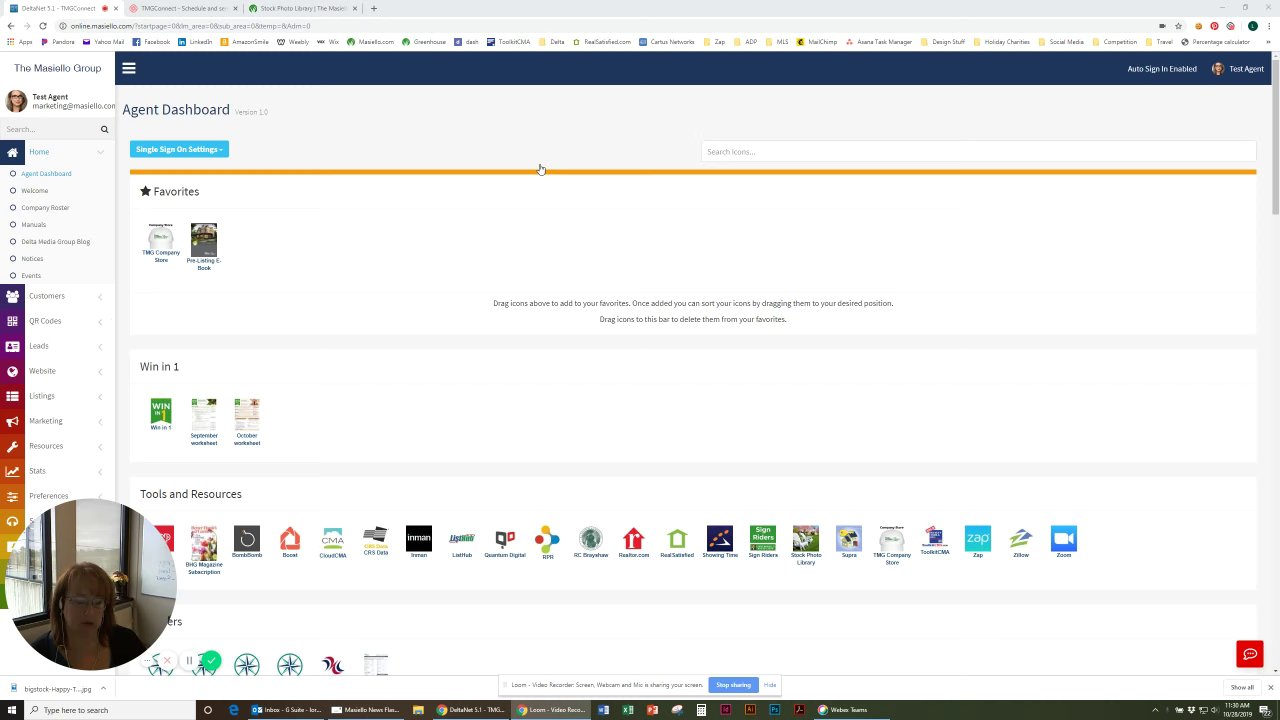Screen dimensions: 1280x720
Task: Click the Stop sharing button
Action: click(733, 685)
